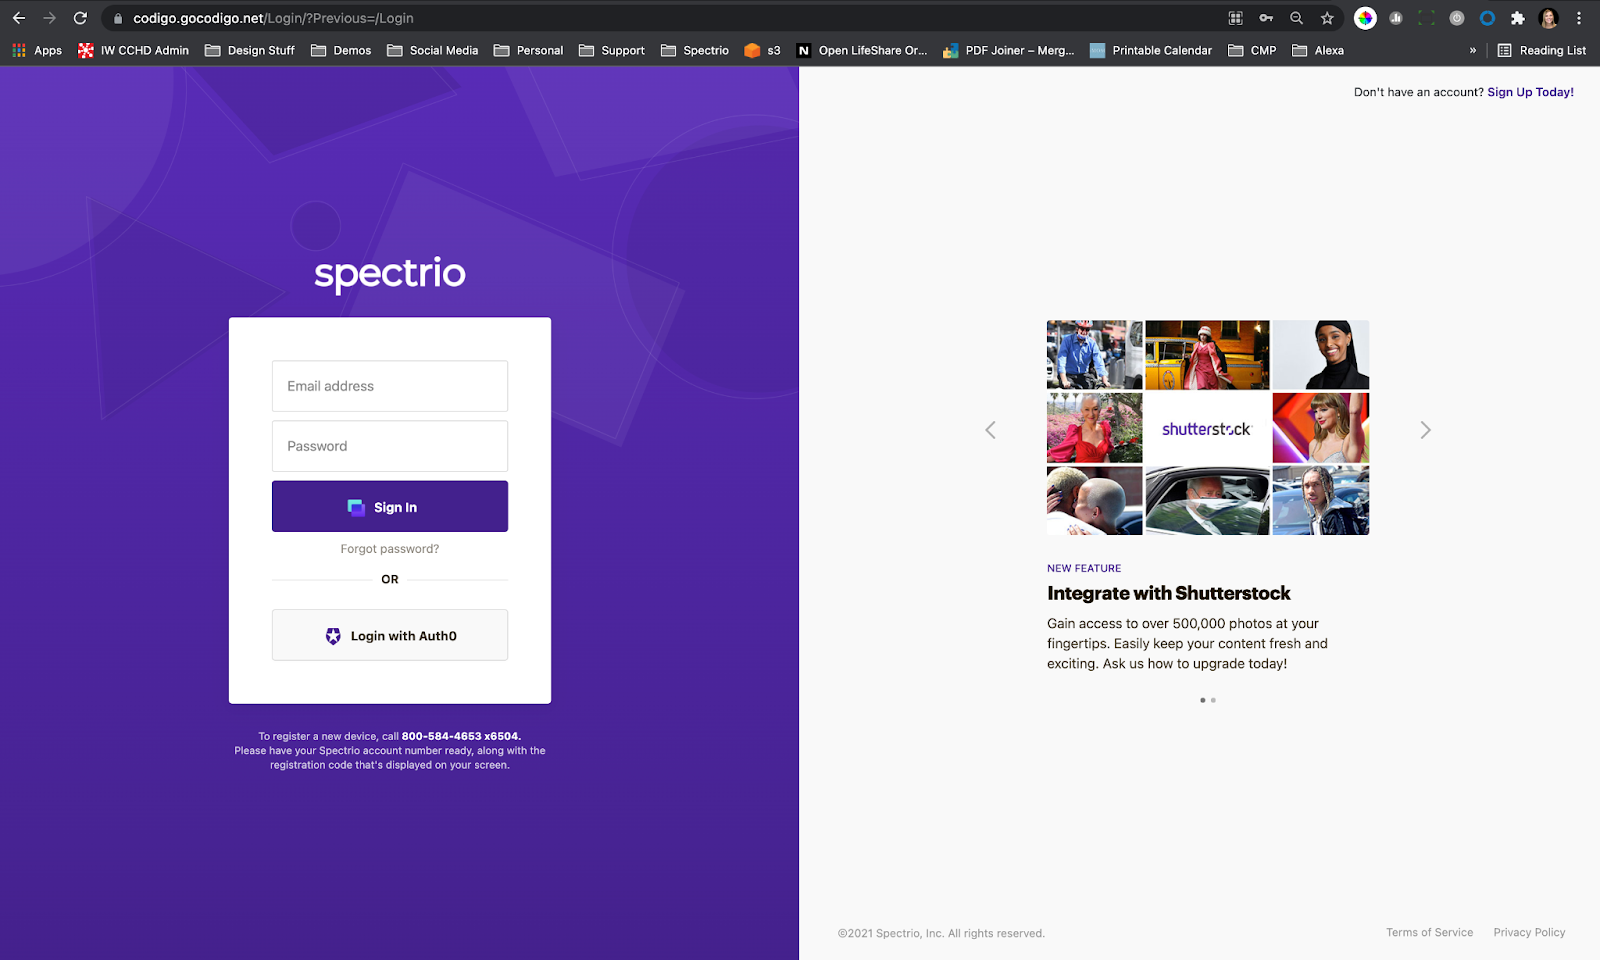Screen dimensions: 1600x960
Task: Click the spectrio logo
Action: click(x=390, y=273)
